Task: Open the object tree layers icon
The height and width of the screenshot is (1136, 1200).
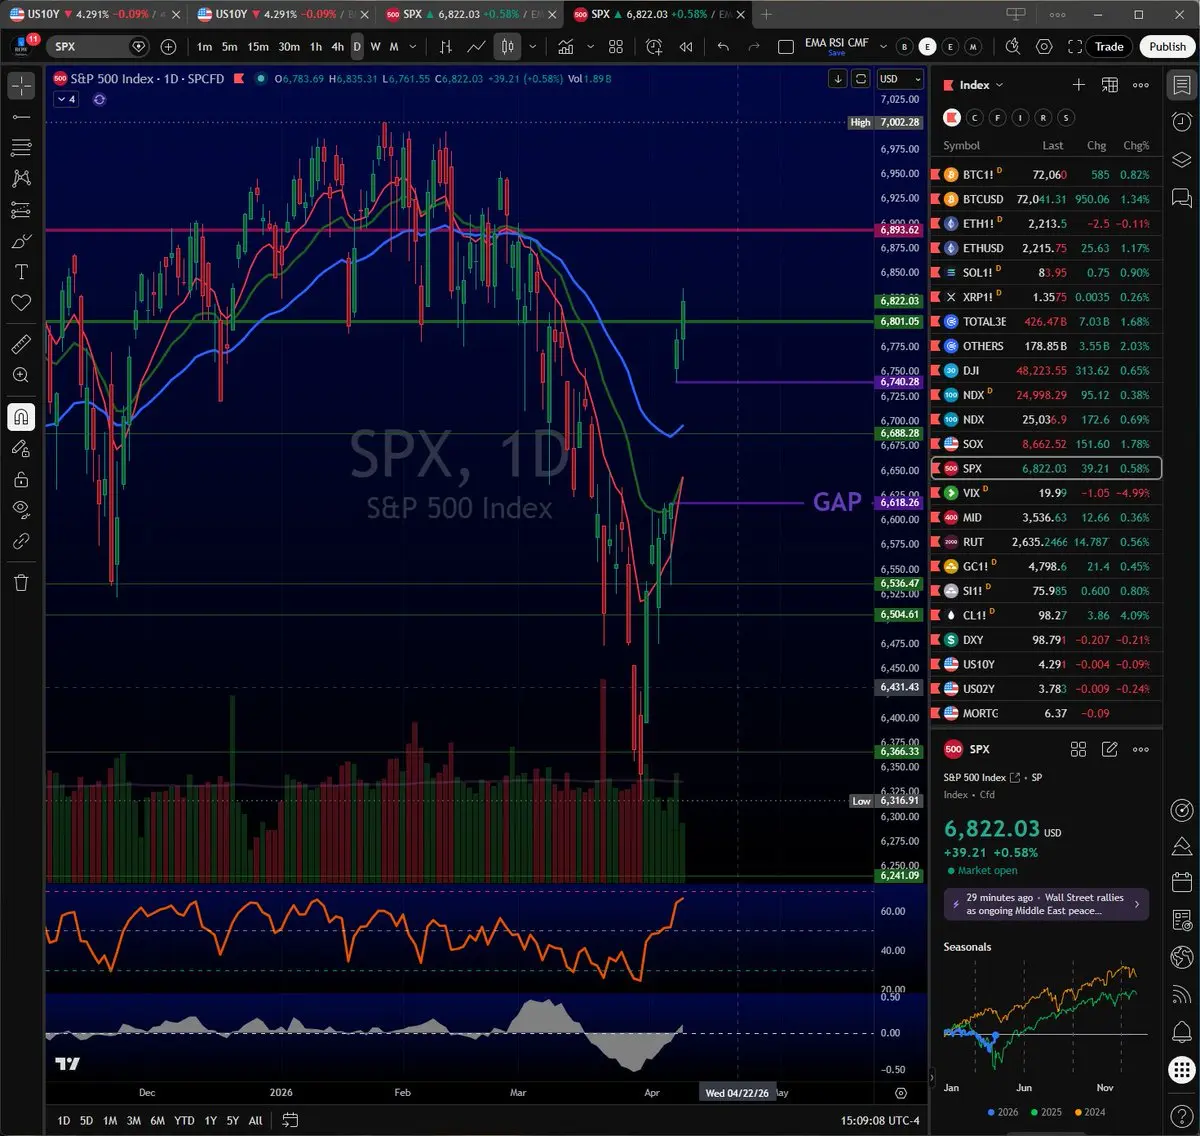Action: (1181, 160)
